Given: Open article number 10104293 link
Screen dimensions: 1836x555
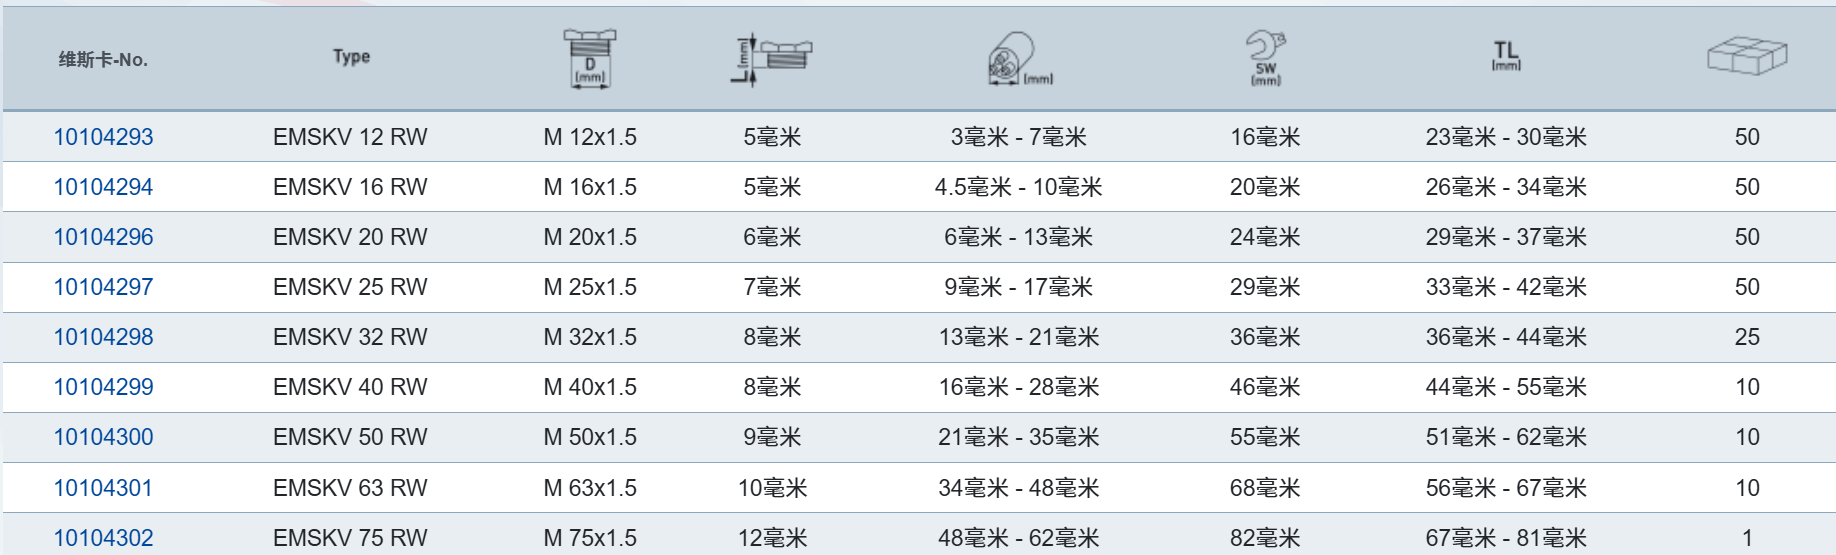Looking at the screenshot, I should click(x=103, y=137).
